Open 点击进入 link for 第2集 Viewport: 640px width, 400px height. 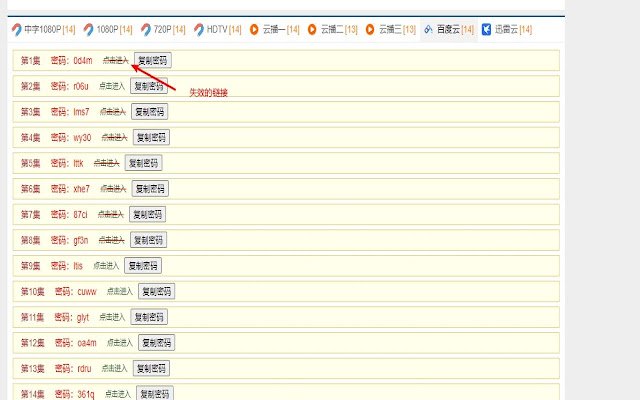tap(112, 86)
